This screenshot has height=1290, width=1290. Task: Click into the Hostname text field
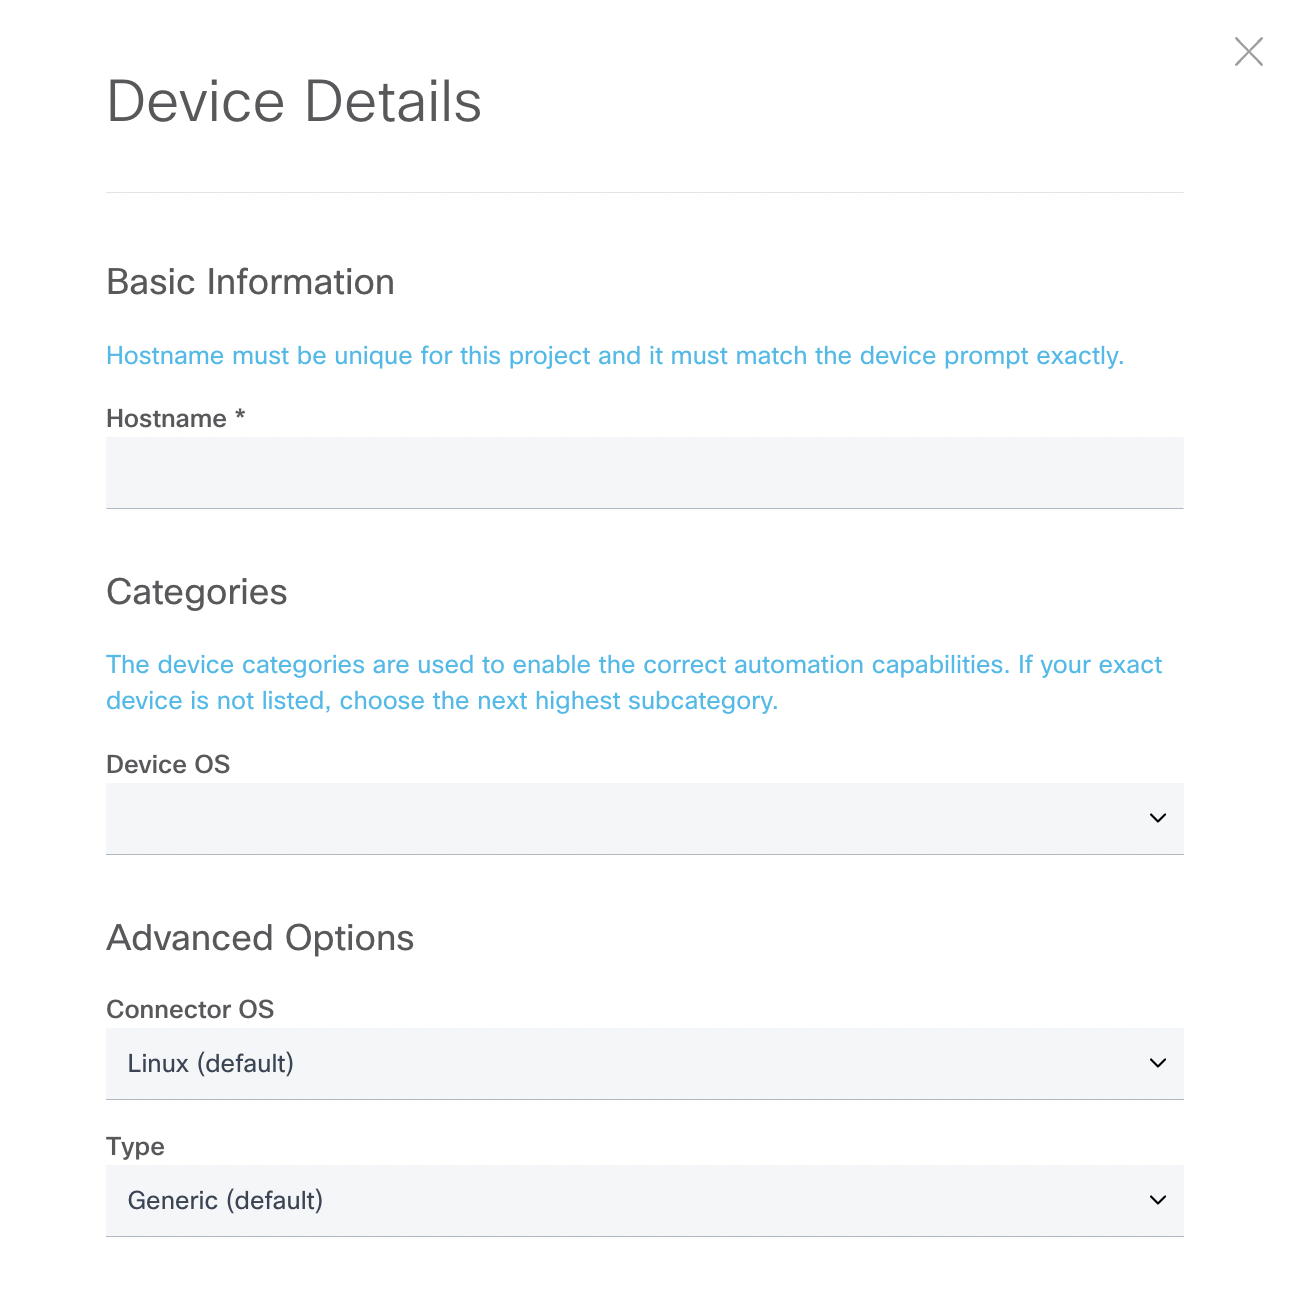[644, 472]
